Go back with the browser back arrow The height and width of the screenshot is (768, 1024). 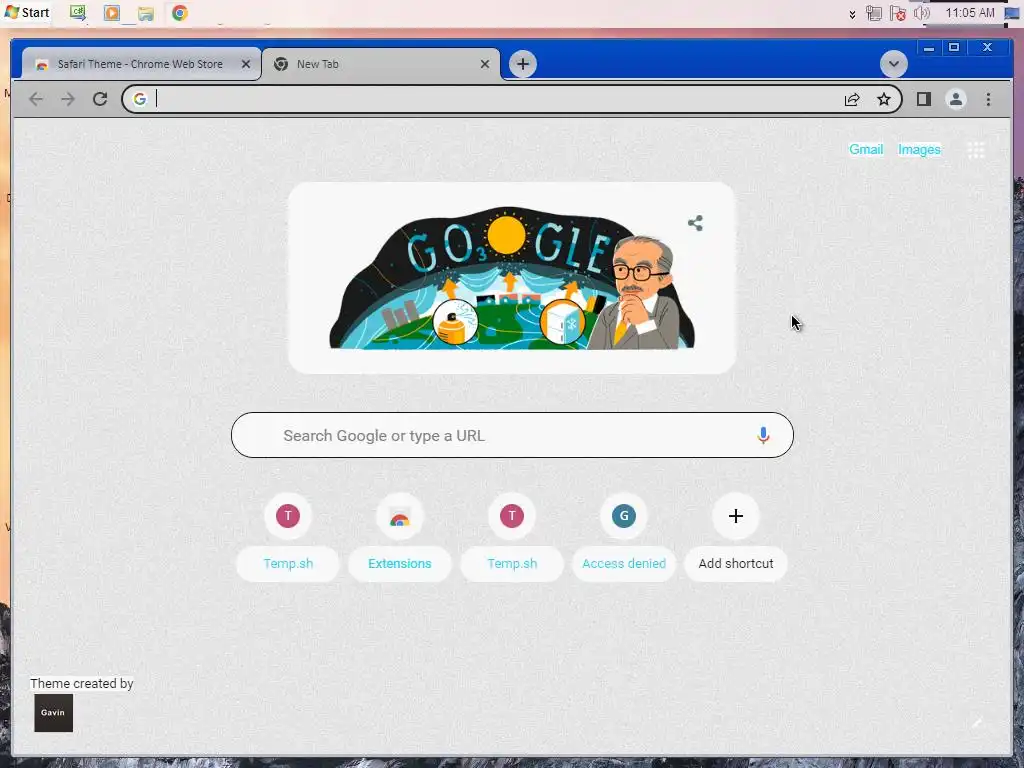[x=36, y=99]
